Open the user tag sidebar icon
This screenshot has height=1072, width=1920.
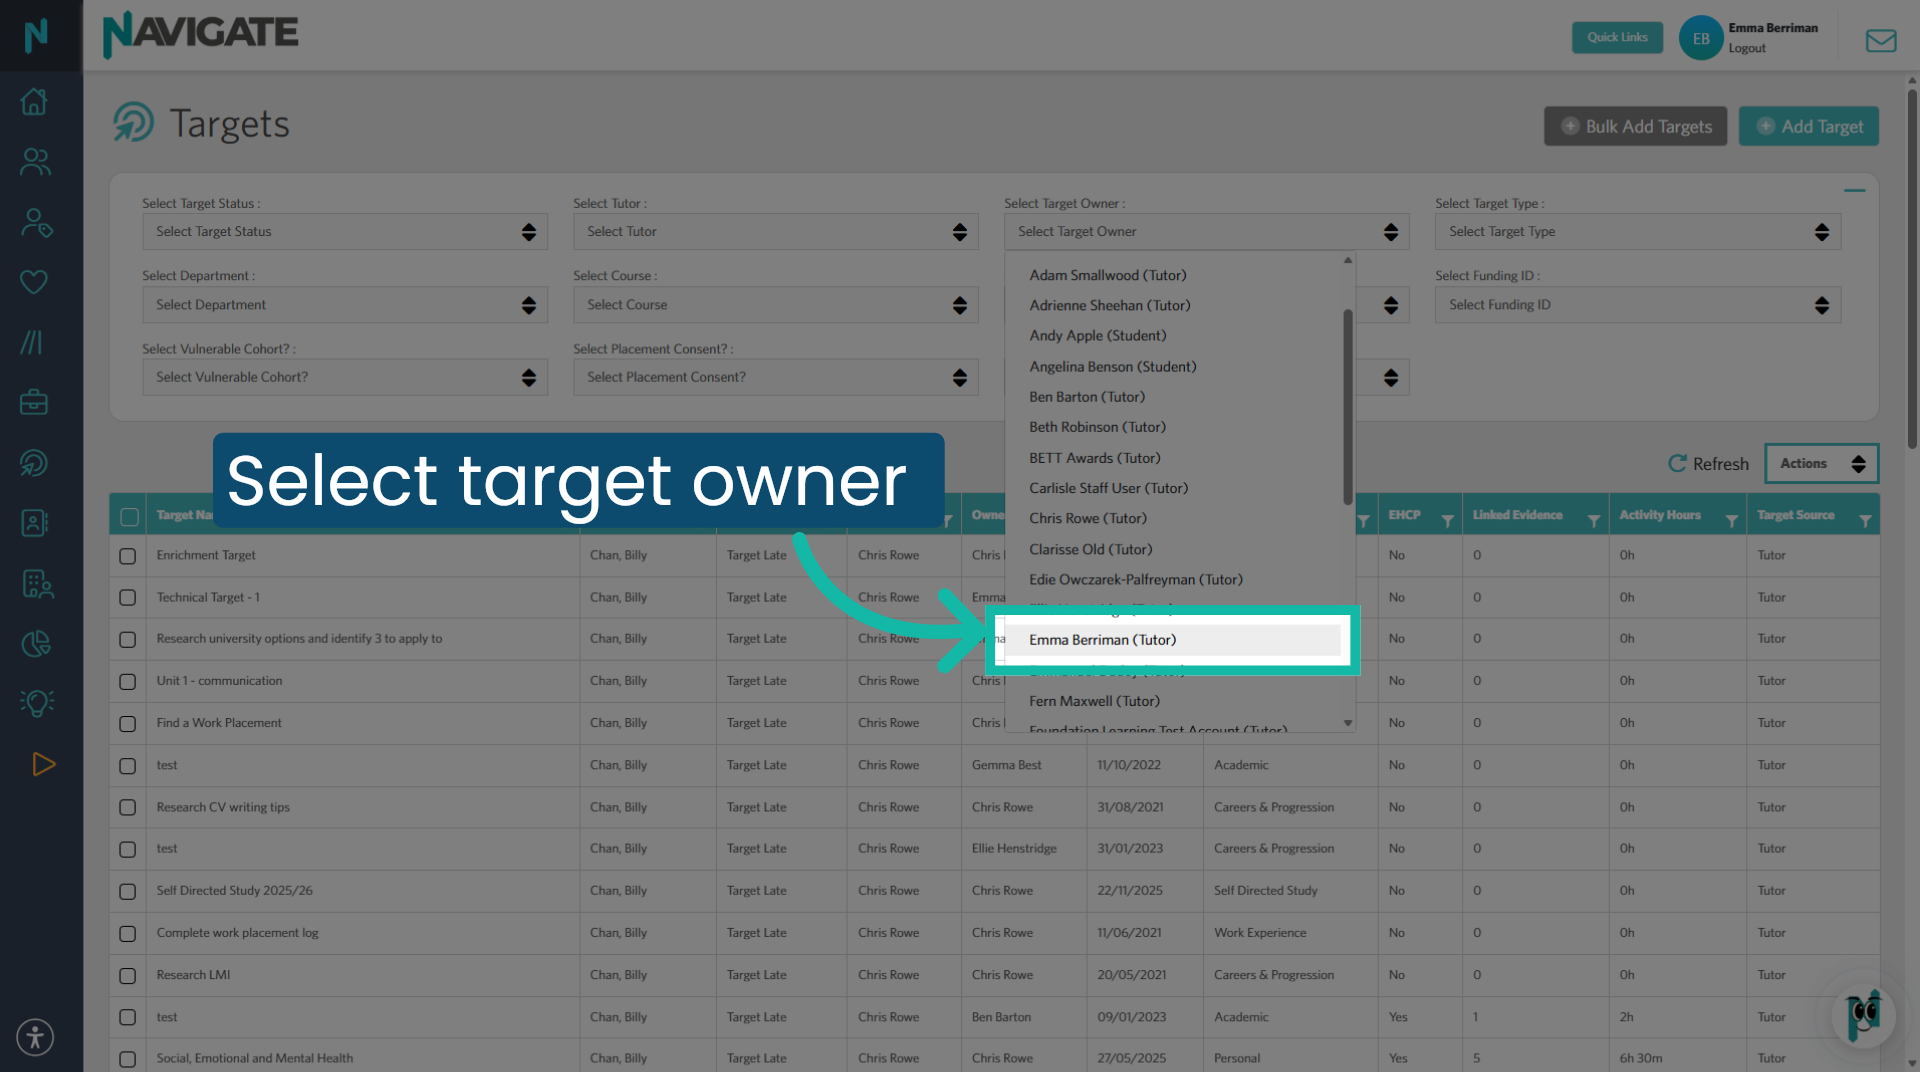pos(35,222)
